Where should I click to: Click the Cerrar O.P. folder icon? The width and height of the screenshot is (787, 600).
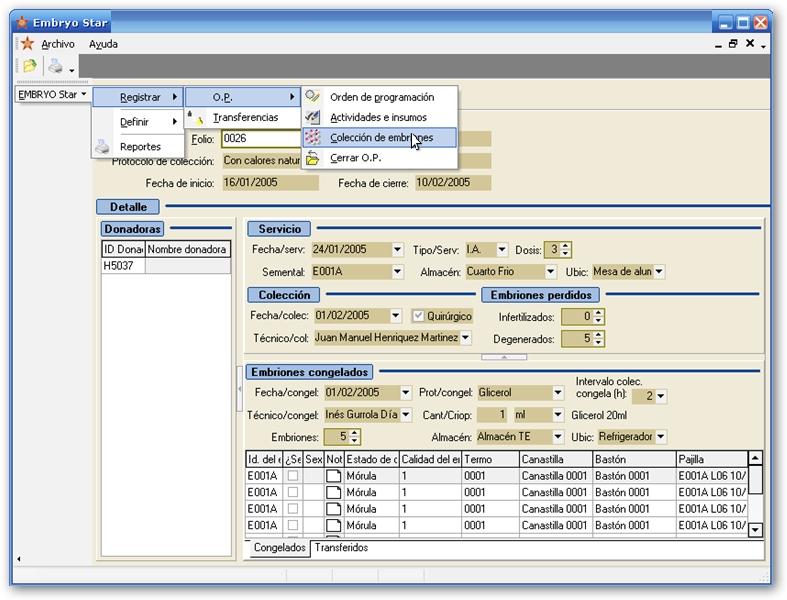(x=312, y=158)
